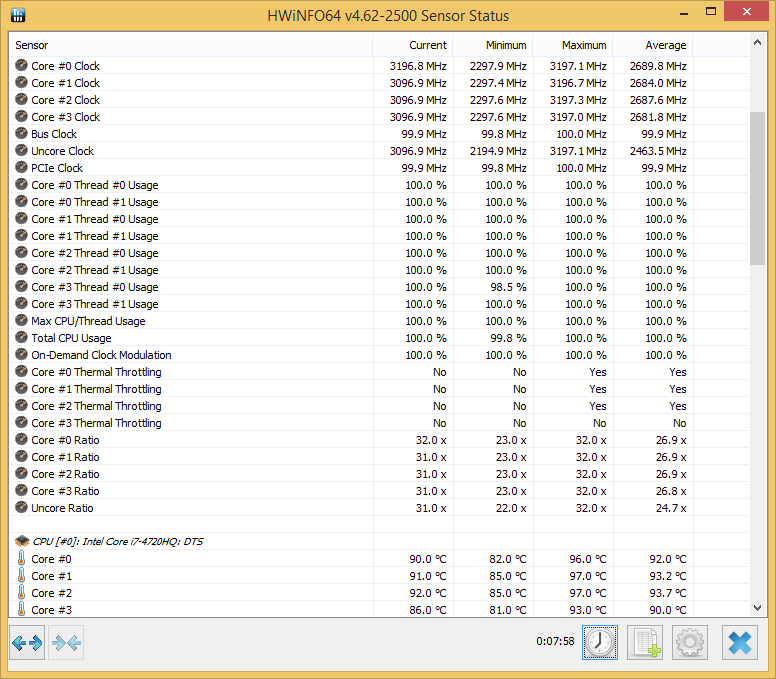Click the 93.7 °C average for Core #2

pos(668,593)
